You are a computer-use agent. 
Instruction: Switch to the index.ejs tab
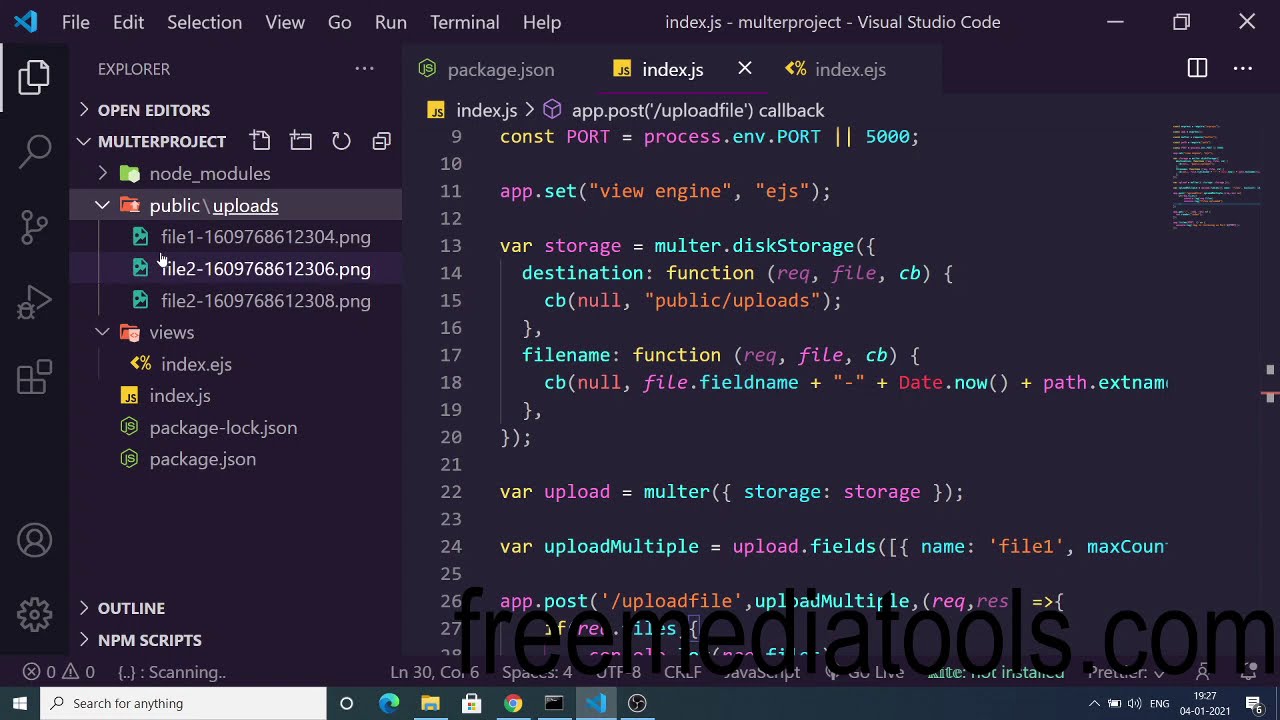point(849,70)
